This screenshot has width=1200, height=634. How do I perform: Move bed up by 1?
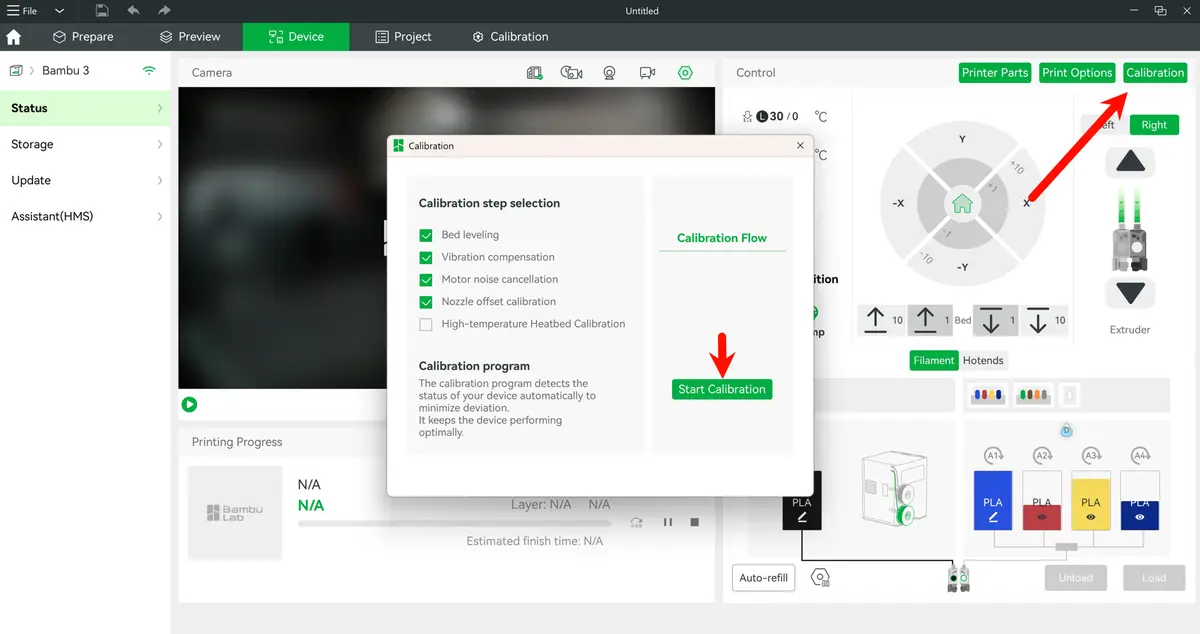(931, 320)
